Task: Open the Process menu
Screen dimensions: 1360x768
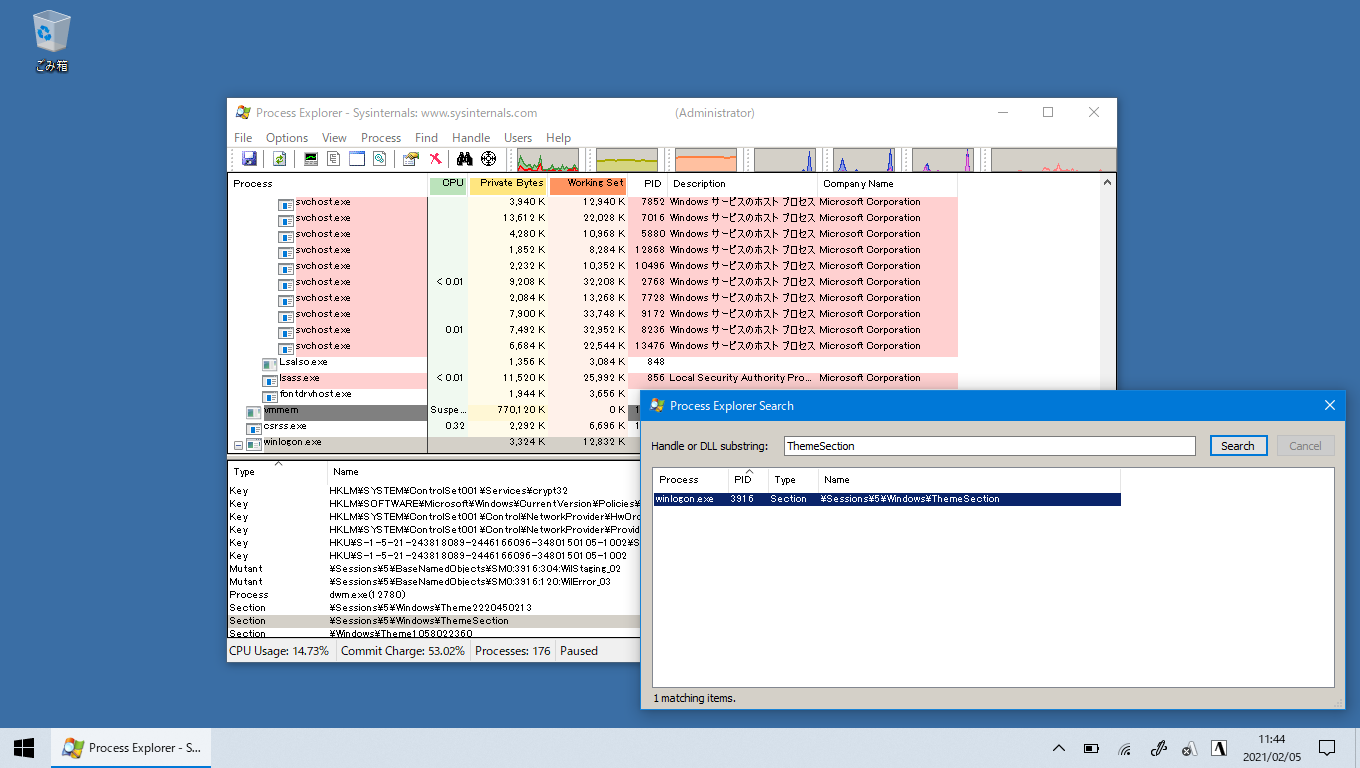Action: tap(381, 138)
